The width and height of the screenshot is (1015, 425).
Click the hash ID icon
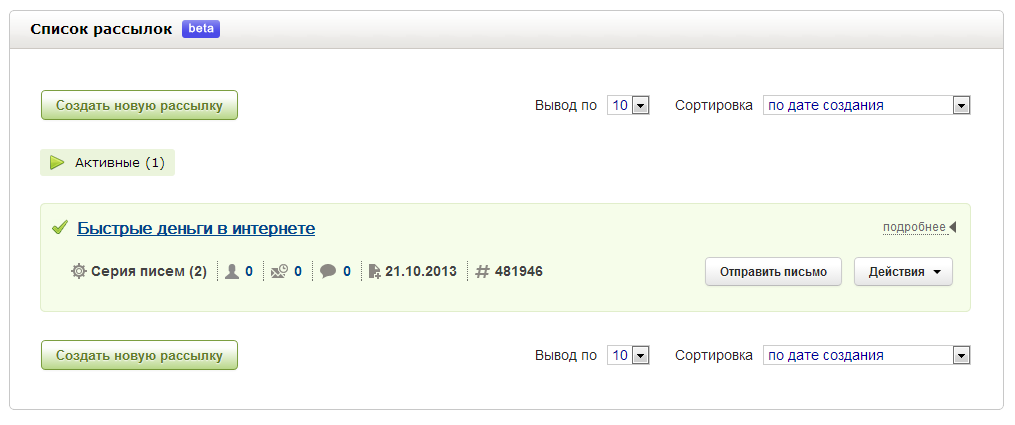481,271
